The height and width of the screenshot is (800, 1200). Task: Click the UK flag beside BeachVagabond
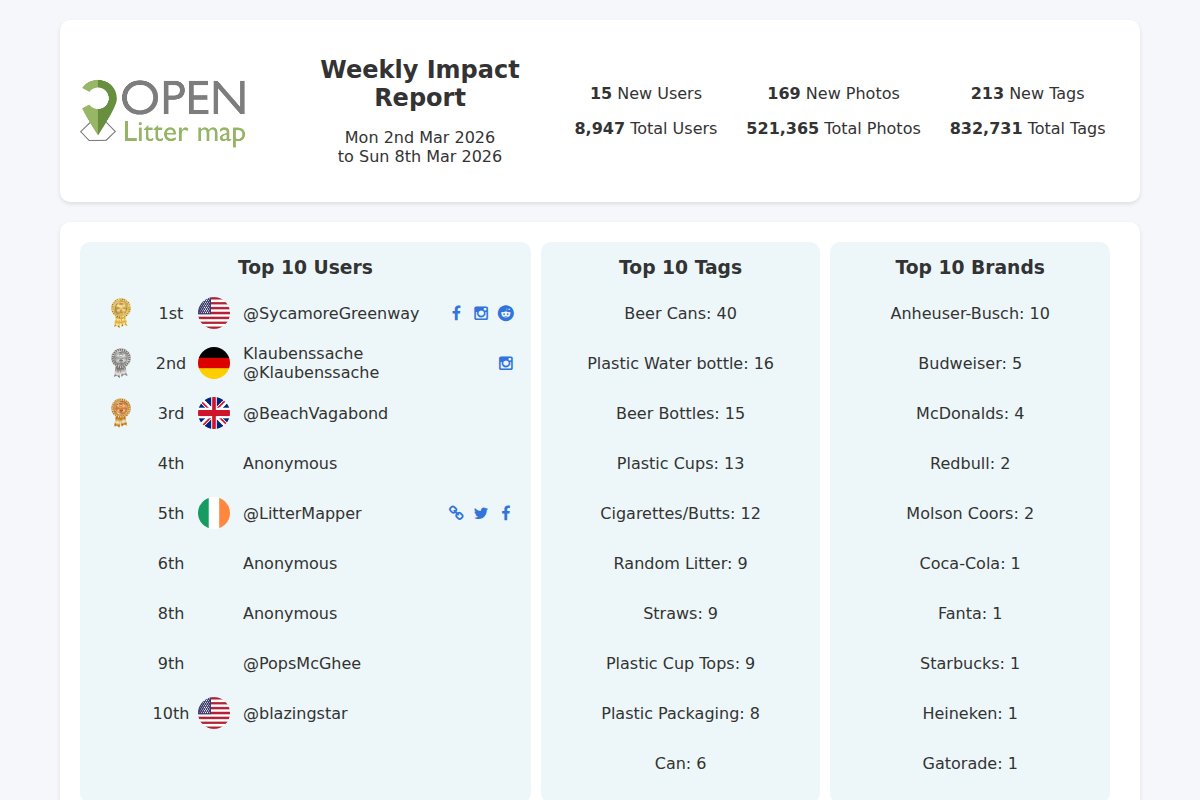click(214, 413)
